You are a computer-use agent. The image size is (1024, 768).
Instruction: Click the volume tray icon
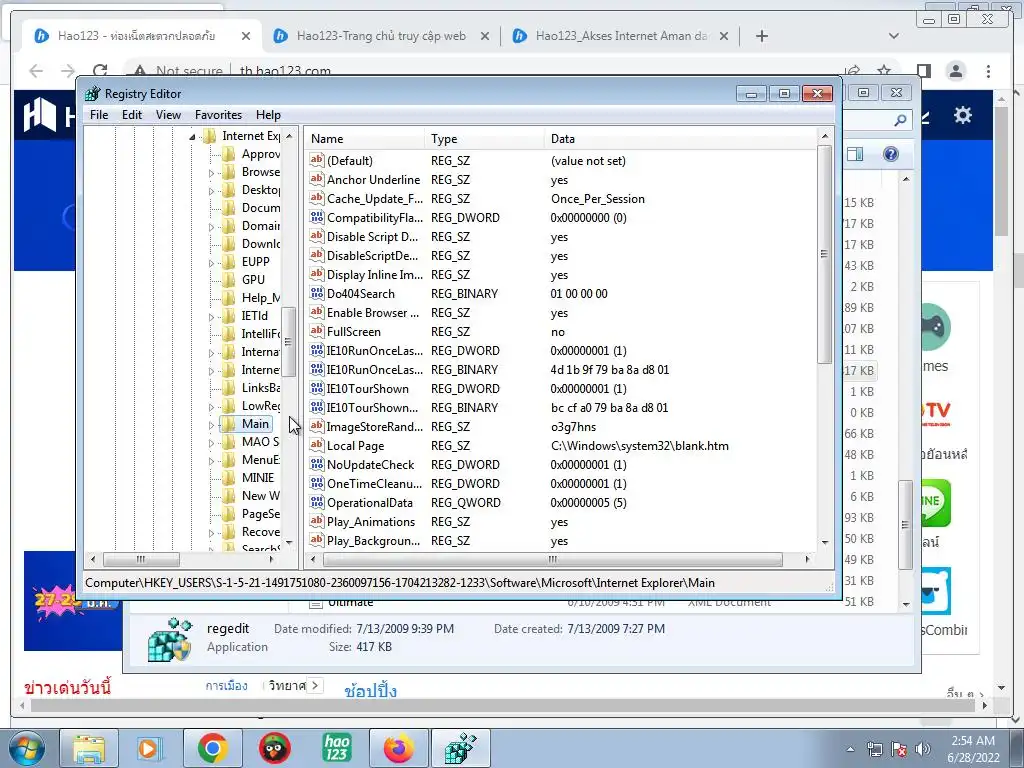(923, 749)
